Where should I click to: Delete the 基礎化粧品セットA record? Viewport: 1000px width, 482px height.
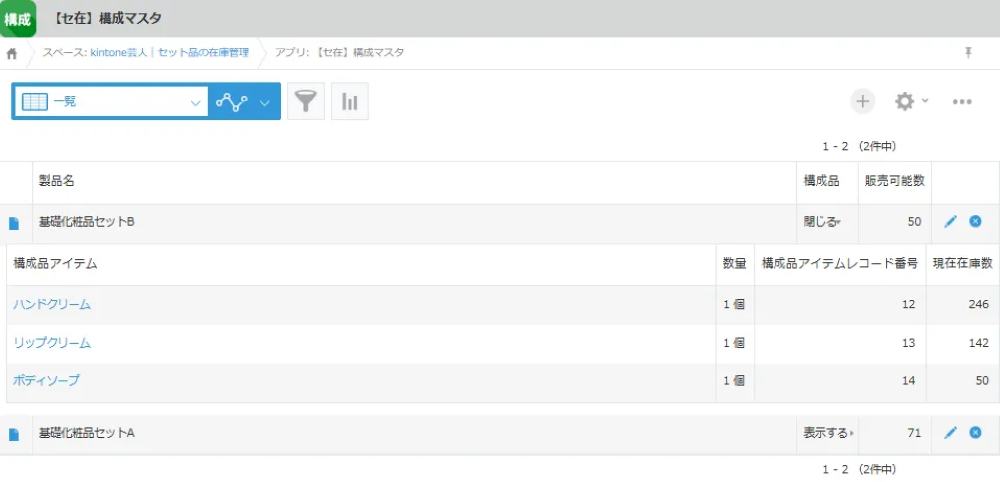(975, 432)
